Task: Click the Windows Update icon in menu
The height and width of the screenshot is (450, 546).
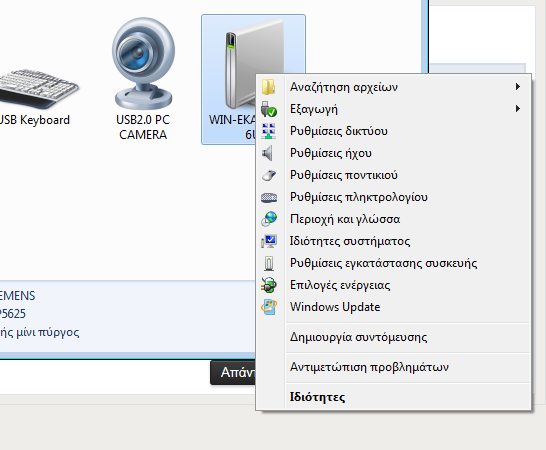Action: click(x=269, y=307)
